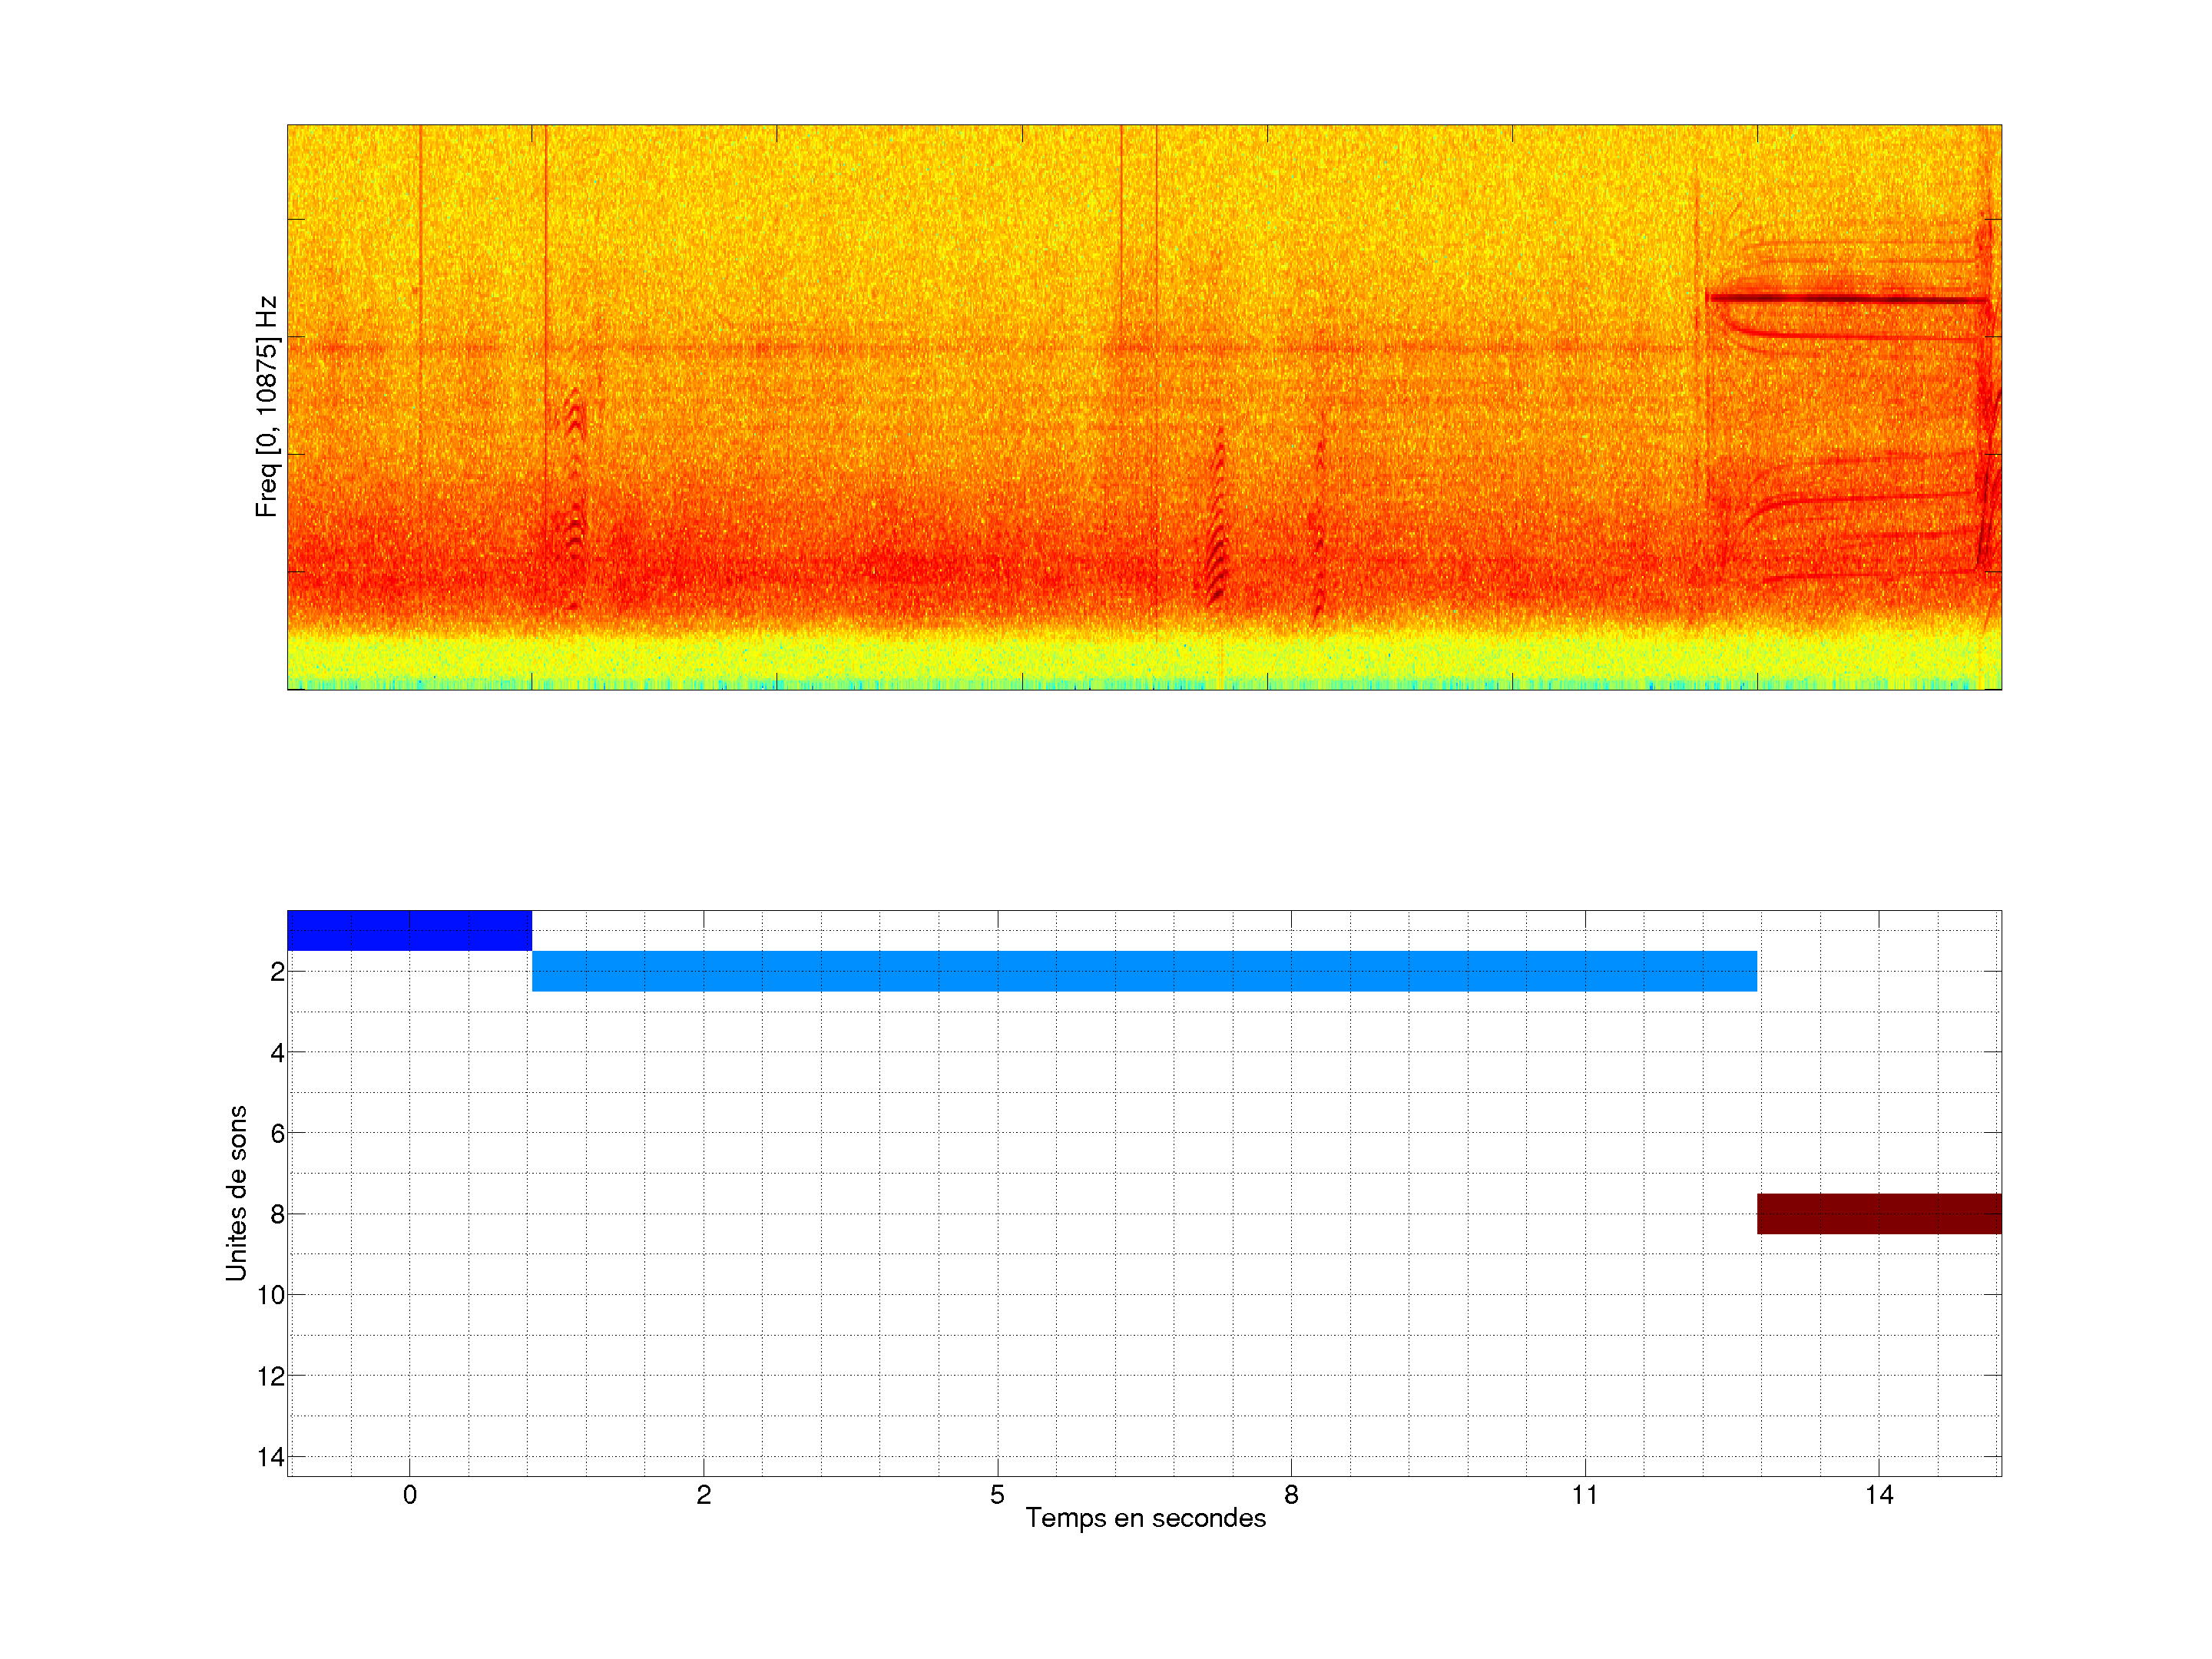The image size is (2212, 1659).
Task: Click x-axis tick label 5
Action: [997, 1495]
